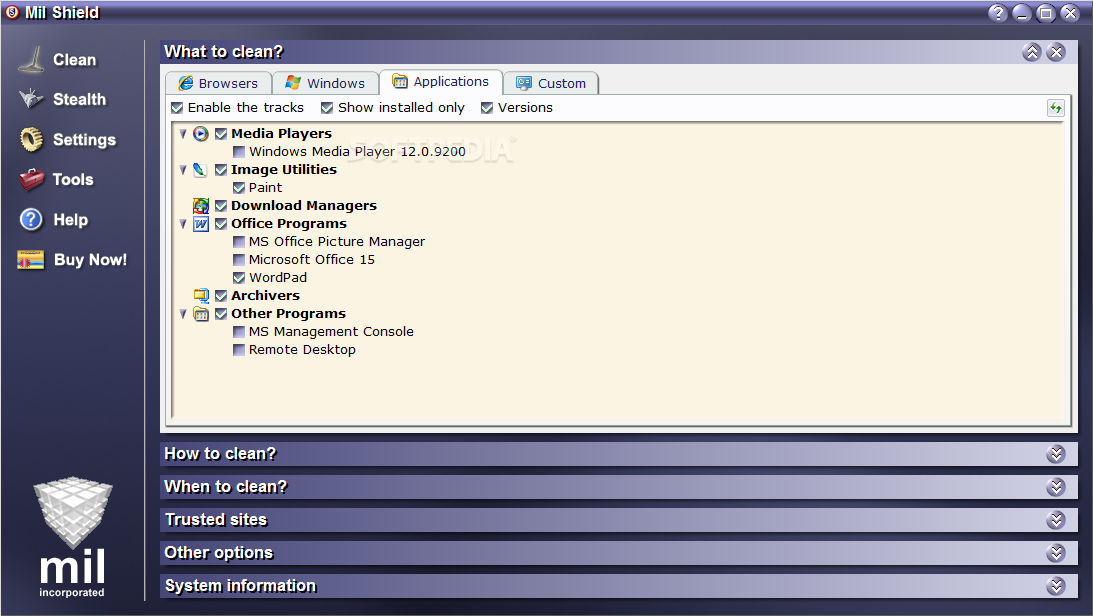Expand the Other options section
The image size is (1093, 616).
pyautogui.click(x=1056, y=553)
